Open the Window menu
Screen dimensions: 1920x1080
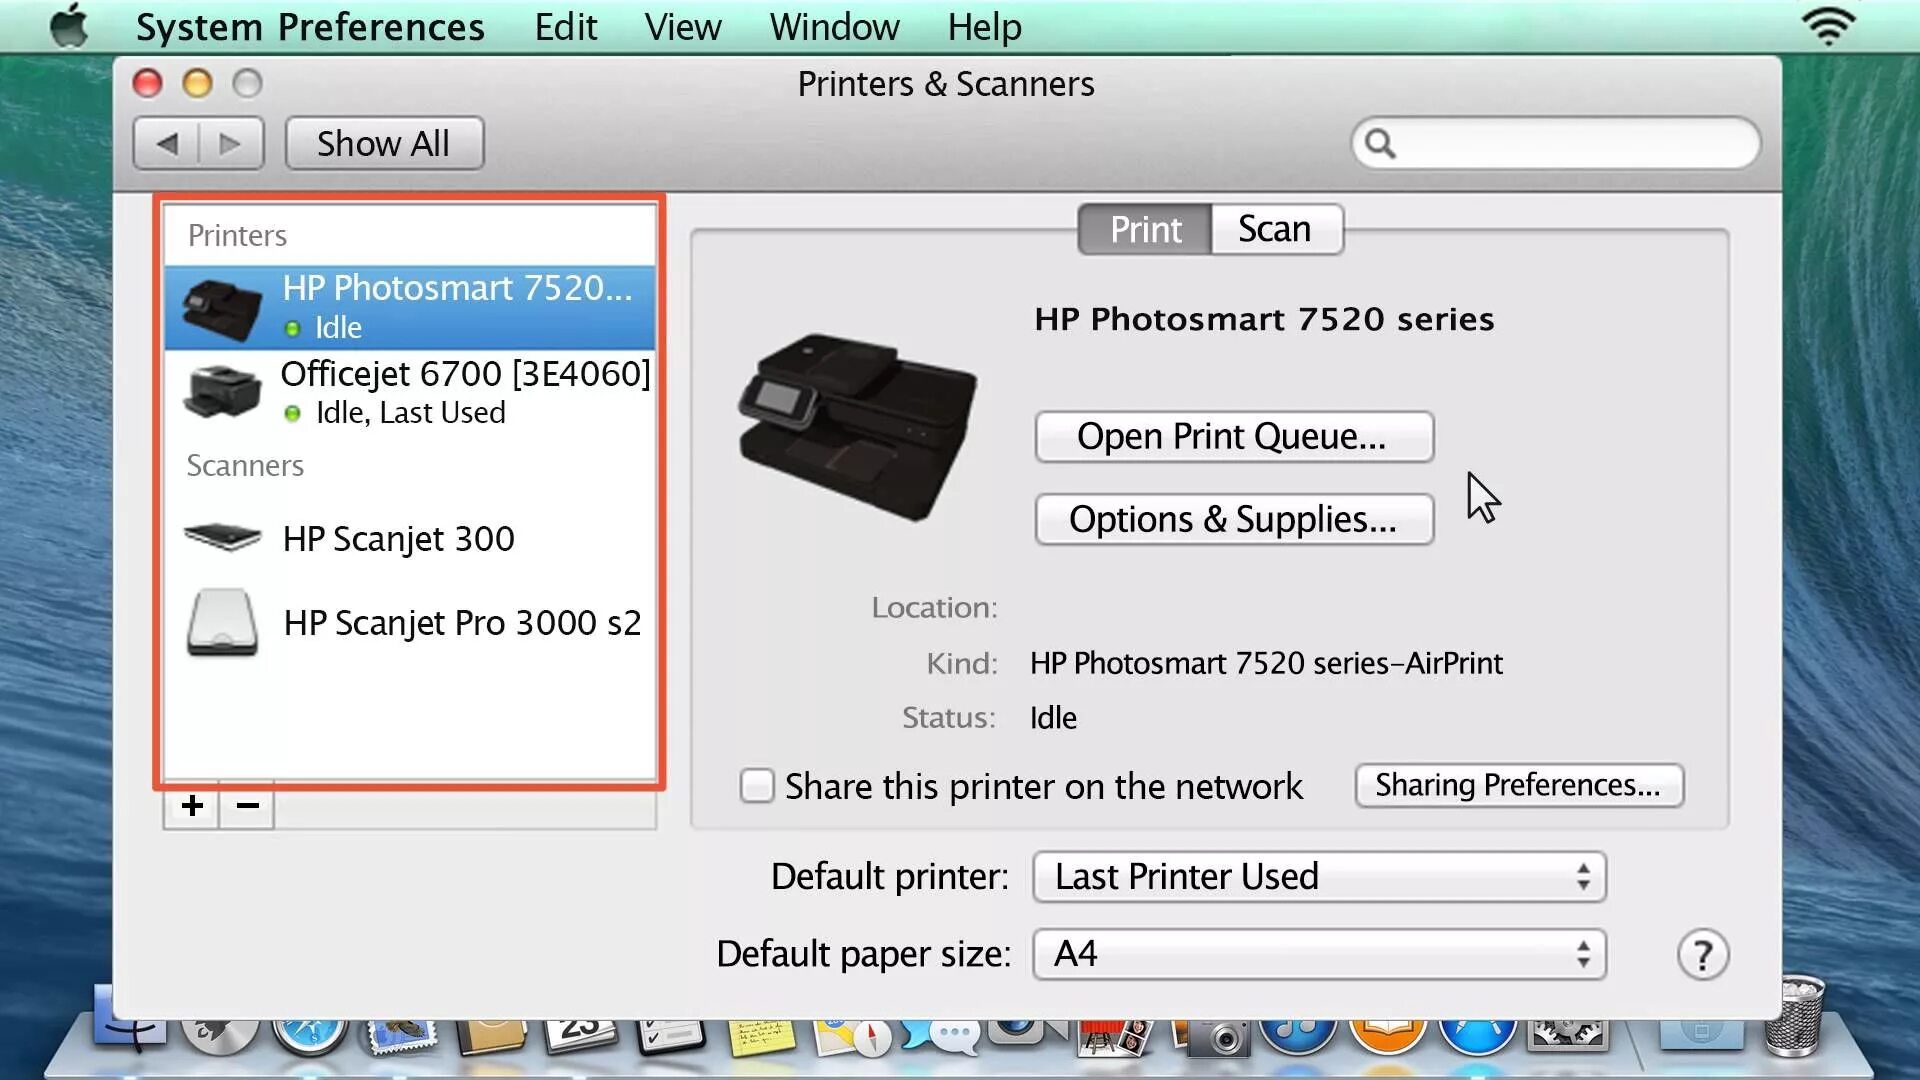click(x=834, y=27)
